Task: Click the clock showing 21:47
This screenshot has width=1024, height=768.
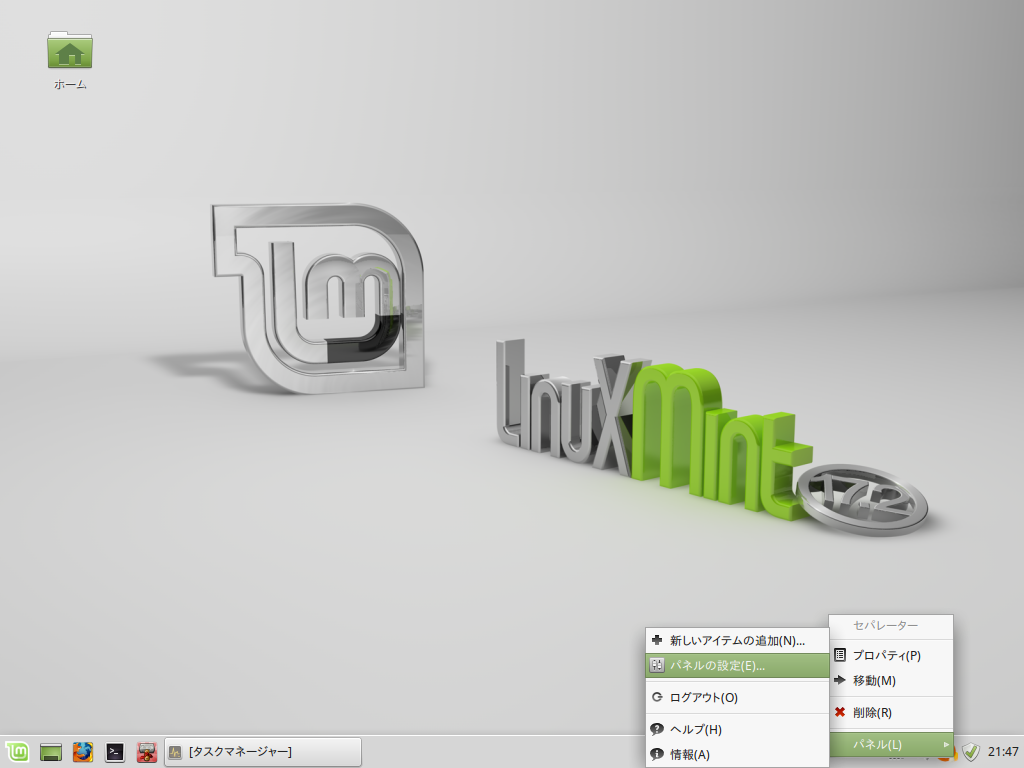Action: [x=1002, y=751]
